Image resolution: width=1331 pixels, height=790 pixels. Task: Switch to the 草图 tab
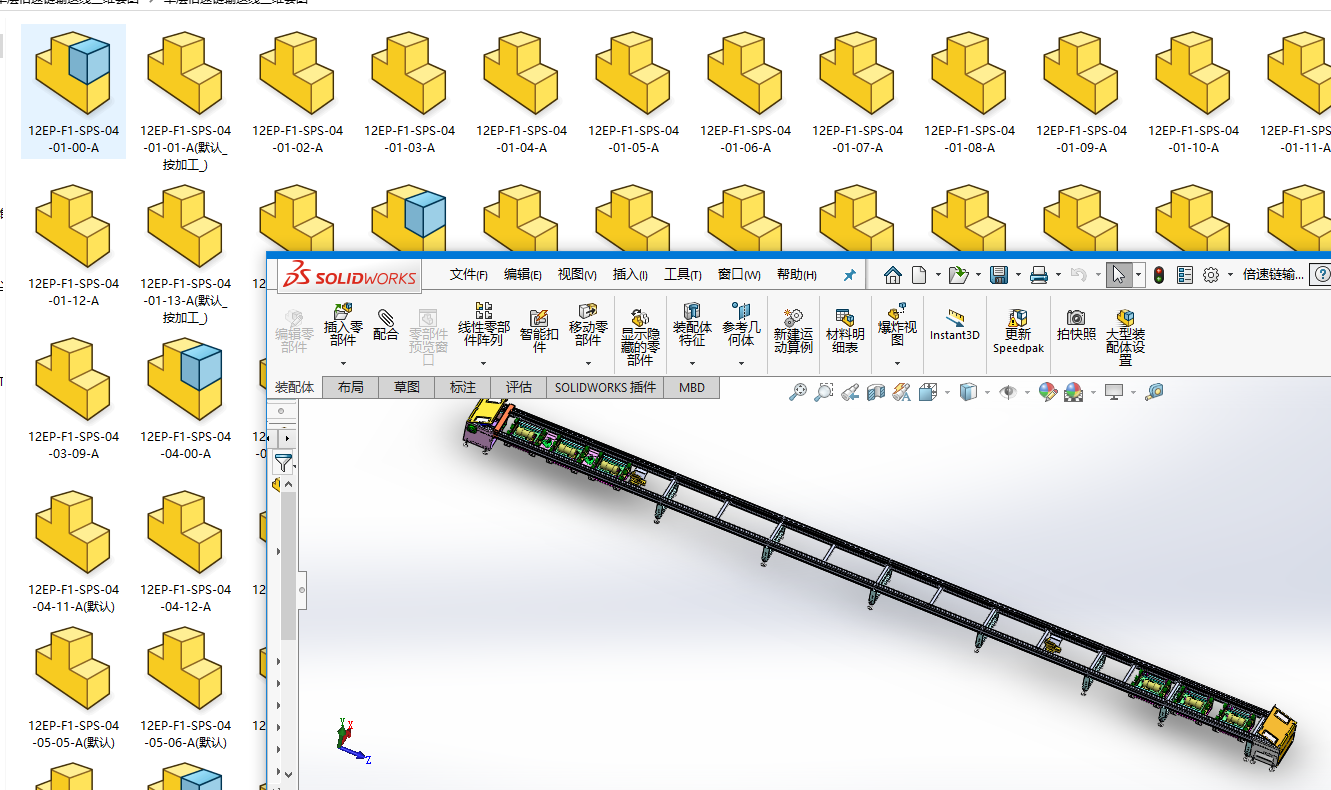(407, 387)
